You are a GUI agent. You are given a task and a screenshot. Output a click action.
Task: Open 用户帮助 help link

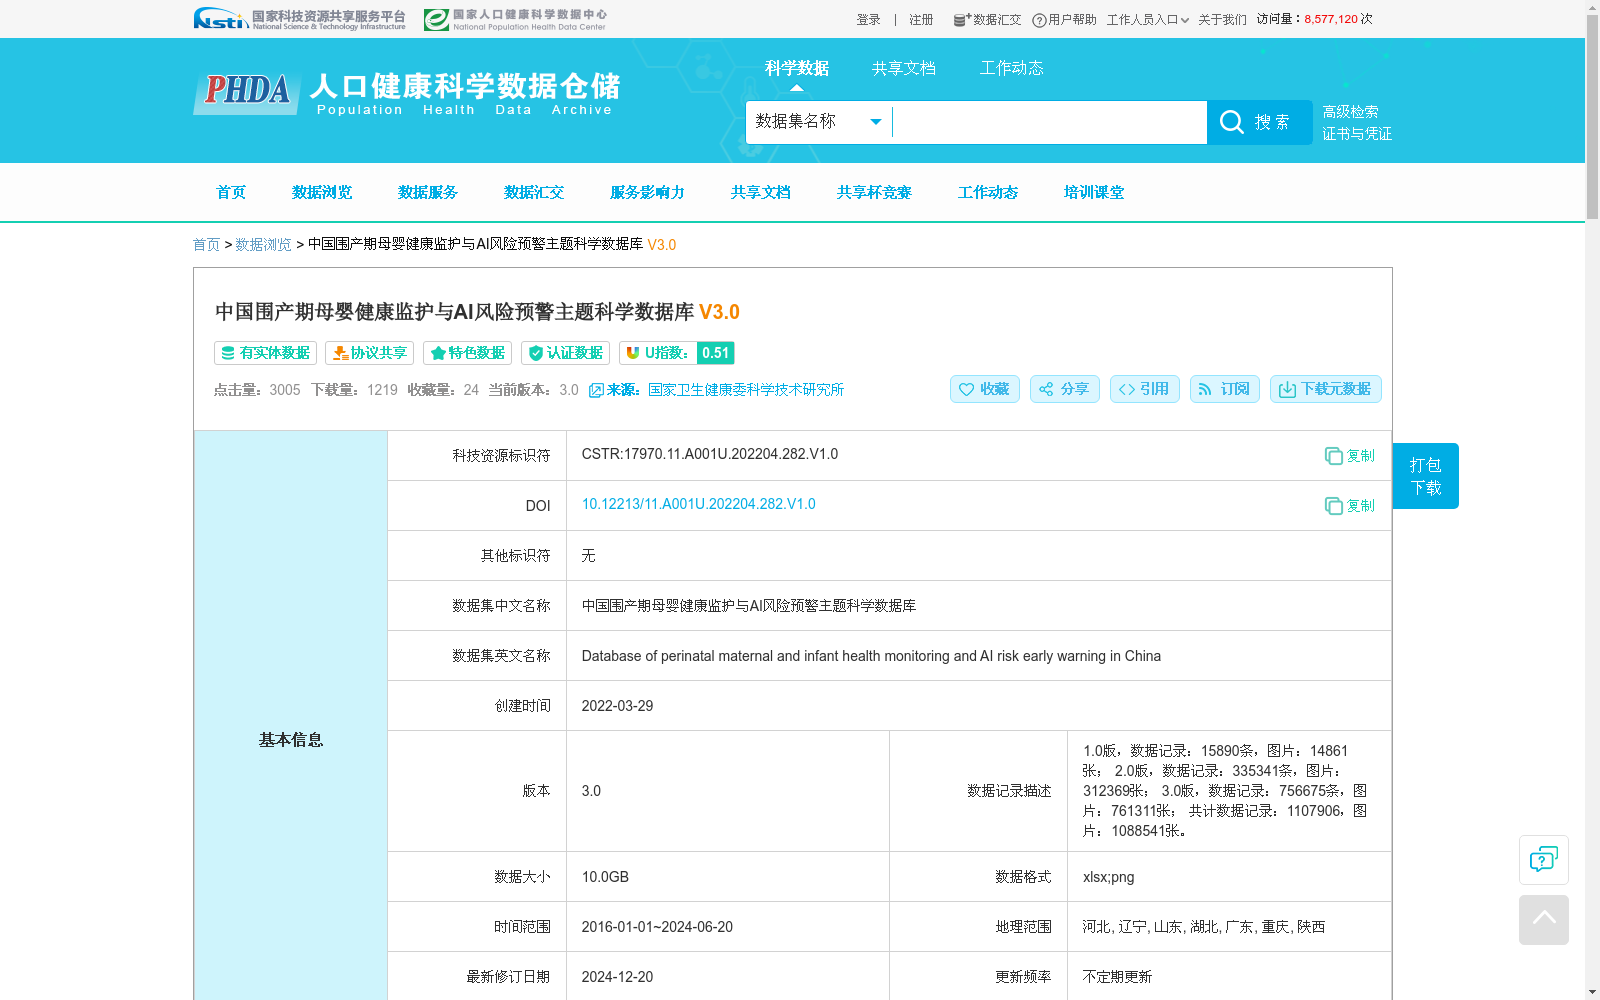coord(1064,20)
